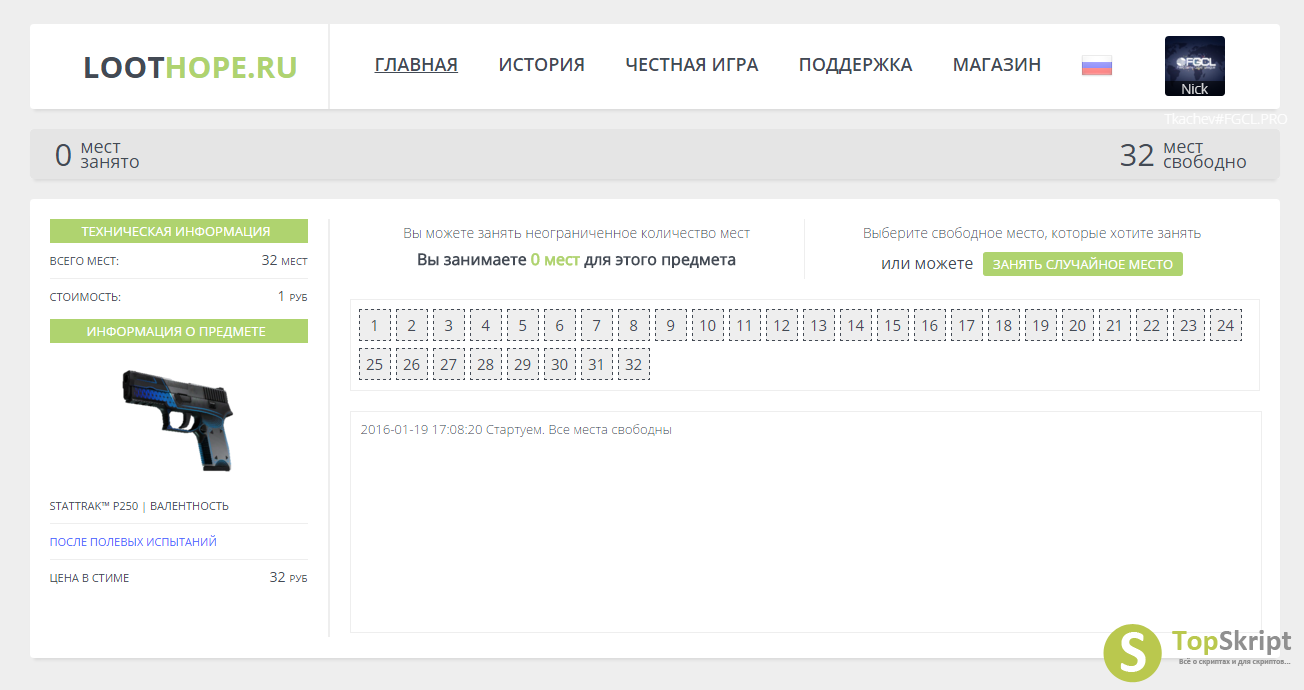Click the СТОИМОСТЬ row
The height and width of the screenshot is (690, 1304).
pos(179,297)
